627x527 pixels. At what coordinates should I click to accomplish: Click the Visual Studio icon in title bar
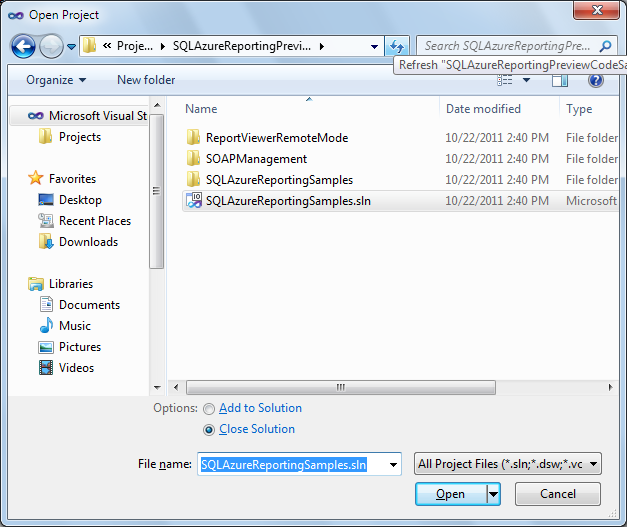16,15
